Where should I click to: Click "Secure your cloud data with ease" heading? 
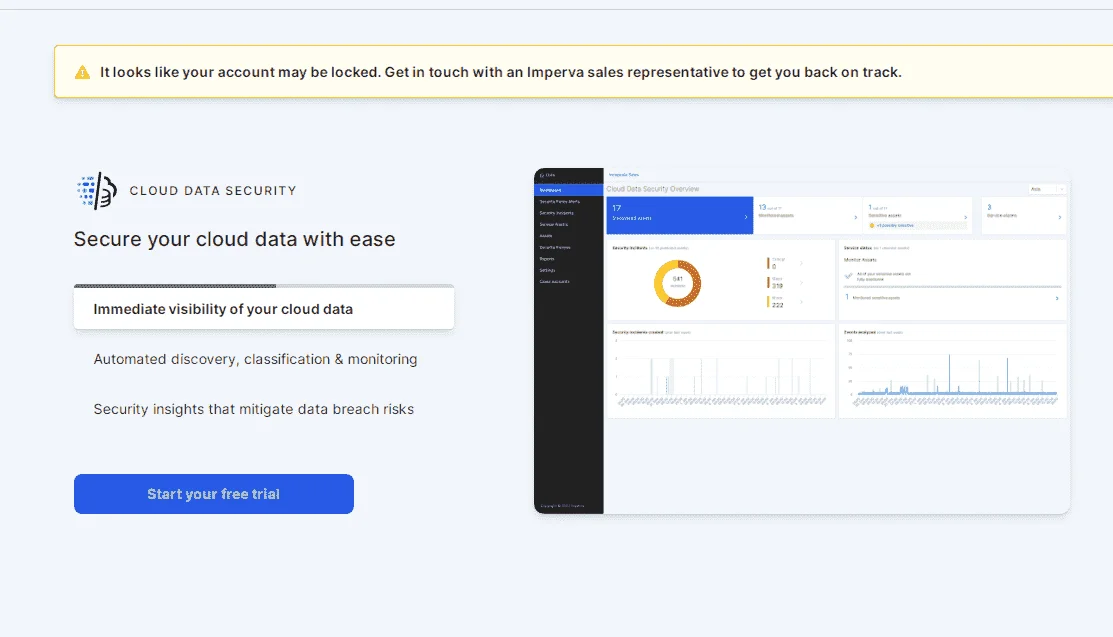234,239
